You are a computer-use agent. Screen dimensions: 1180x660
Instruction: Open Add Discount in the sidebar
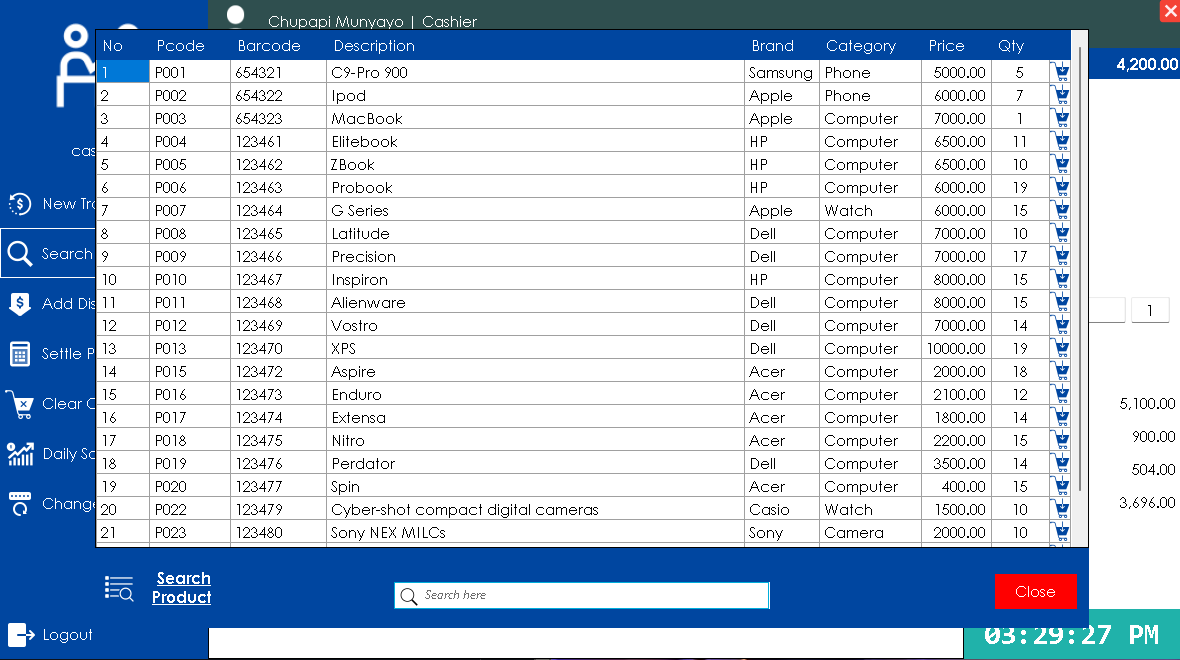click(x=48, y=303)
